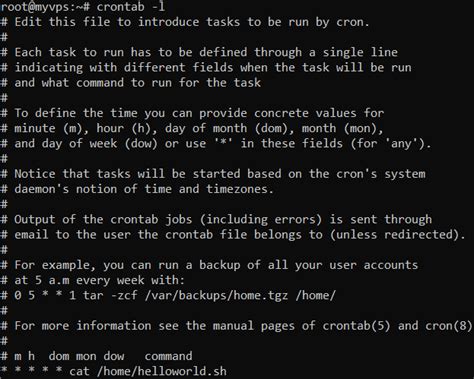Click the cat /home/helloworld.sh cron entry

(x=114, y=371)
